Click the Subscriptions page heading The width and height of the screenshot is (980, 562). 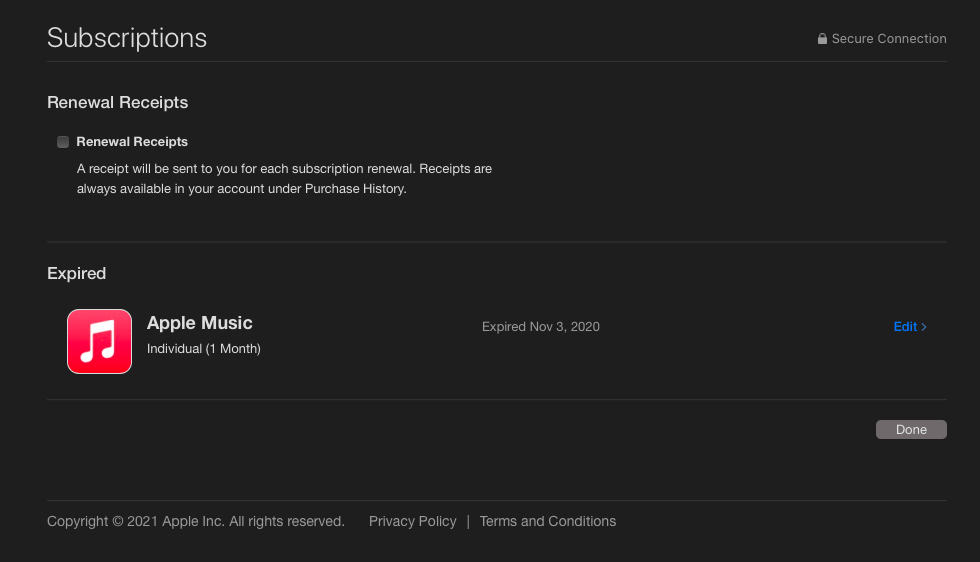point(127,38)
